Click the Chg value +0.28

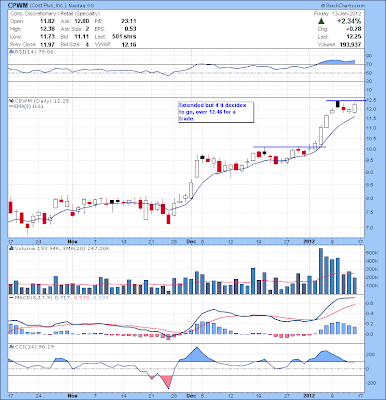[354, 29]
